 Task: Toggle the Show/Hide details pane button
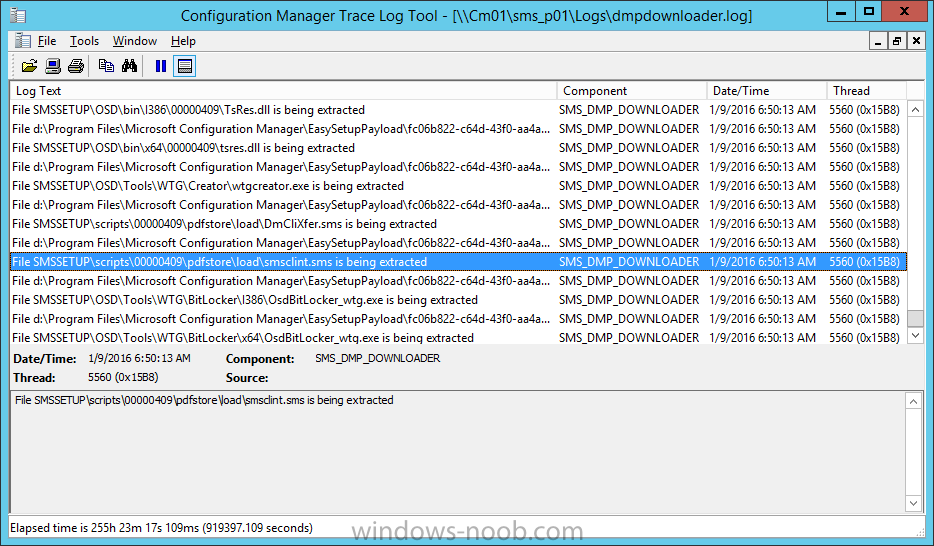(185, 66)
